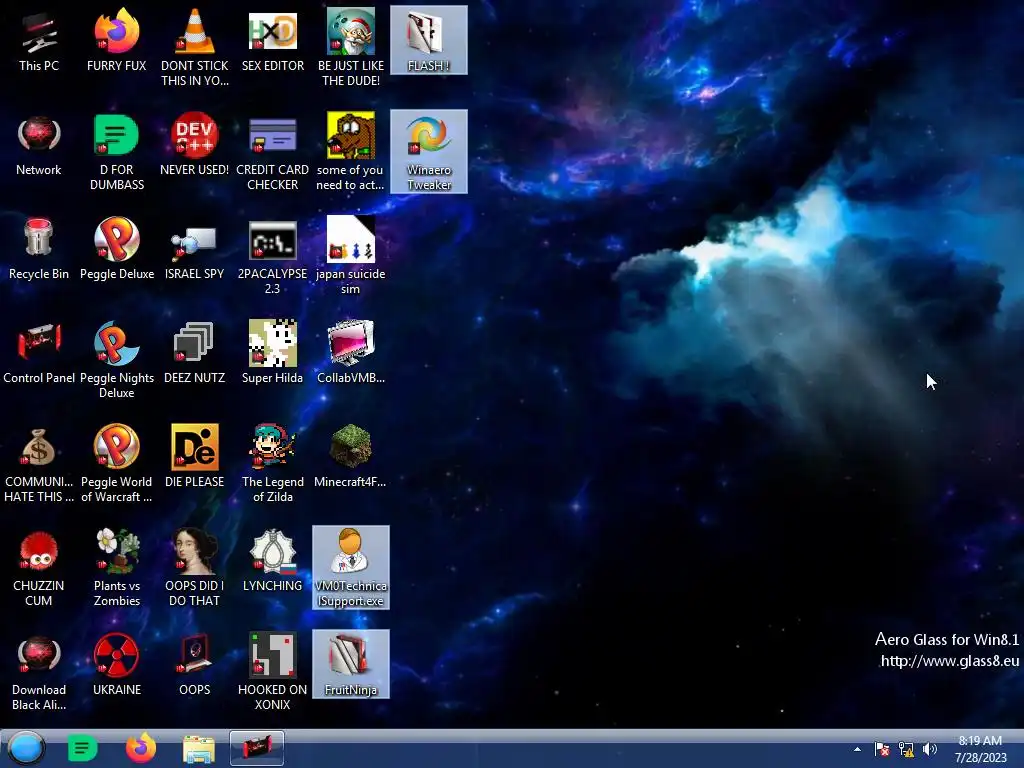Select the Download Black Ali... icon
The image size is (1024, 768).
tap(39, 671)
